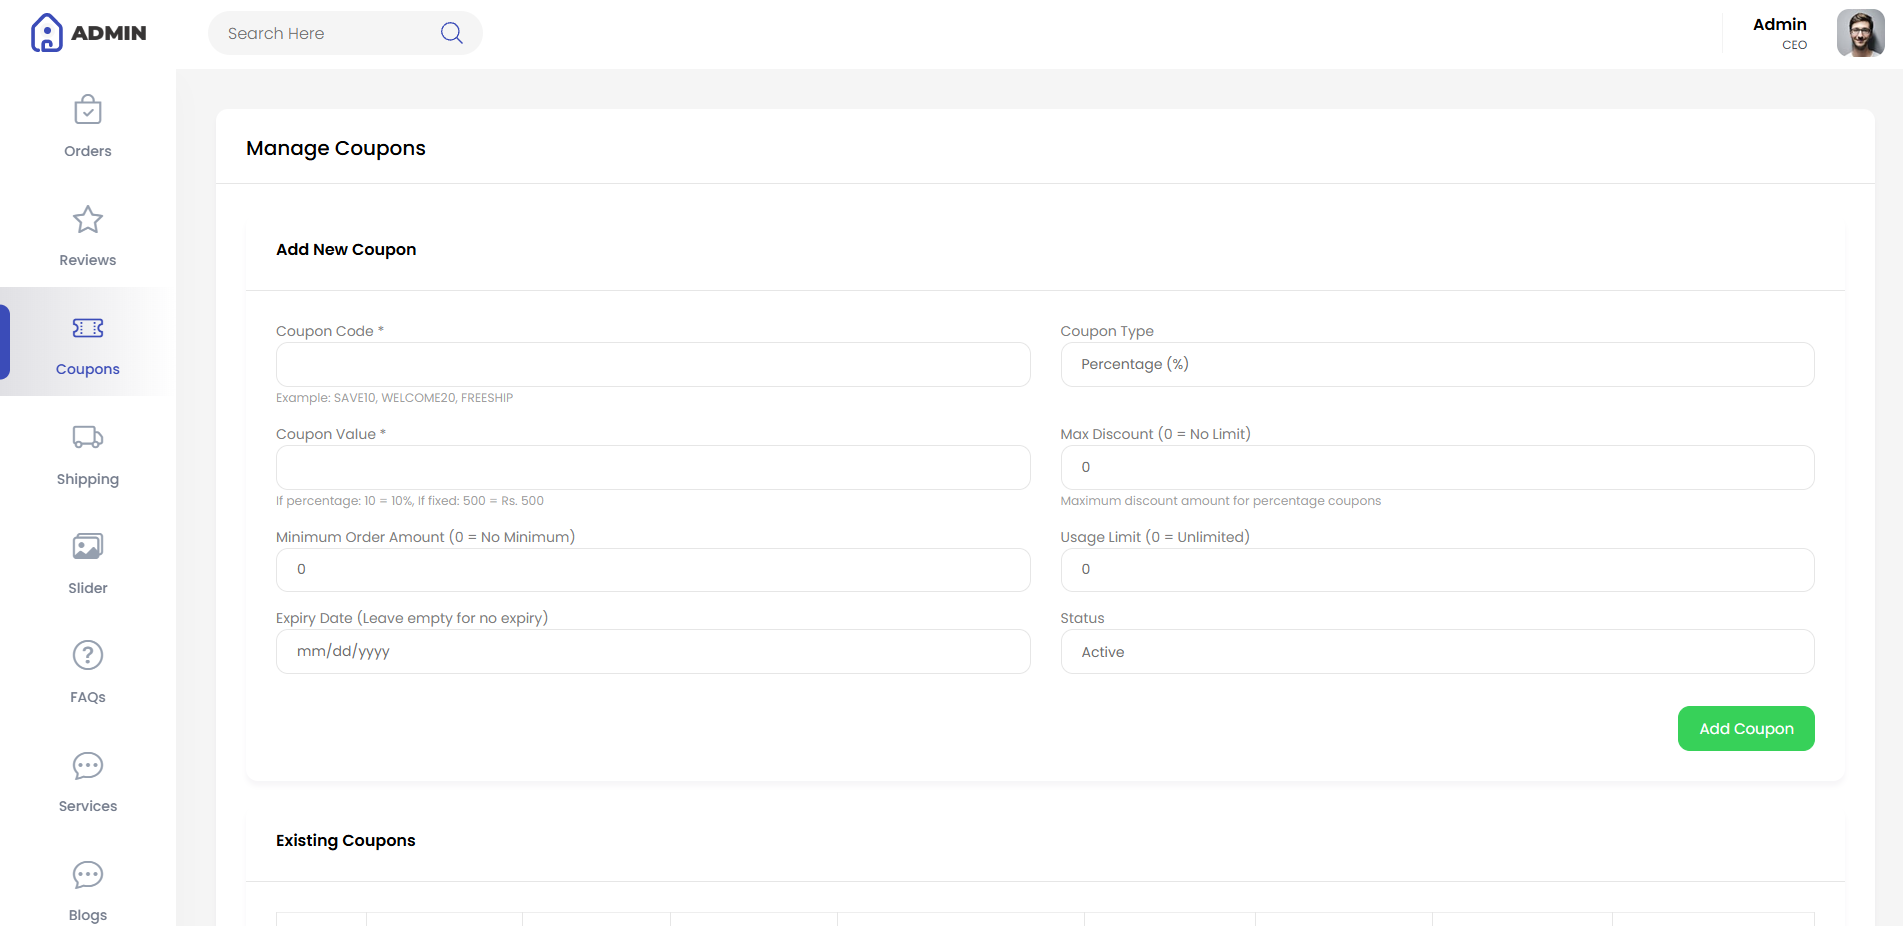
Task: Open Reviews via the star icon
Action: (x=88, y=219)
